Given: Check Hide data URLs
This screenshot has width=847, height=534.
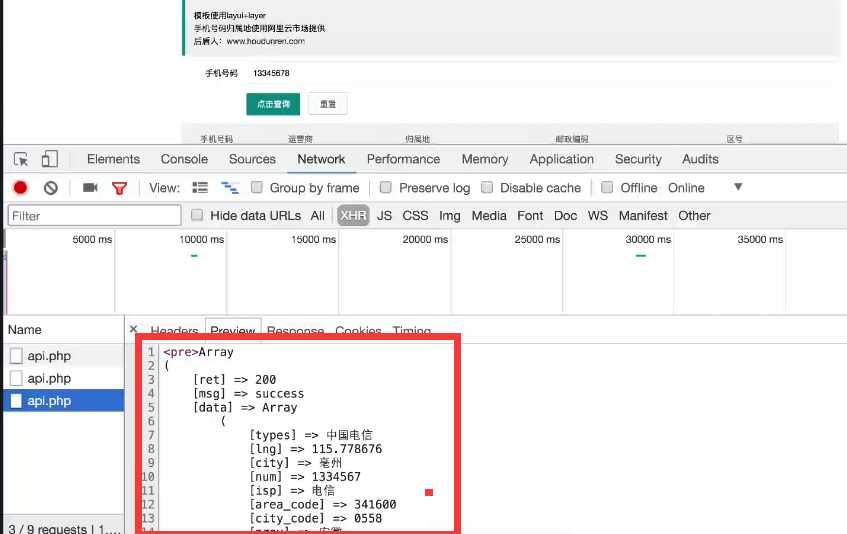Looking at the screenshot, I should pyautogui.click(x=197, y=215).
